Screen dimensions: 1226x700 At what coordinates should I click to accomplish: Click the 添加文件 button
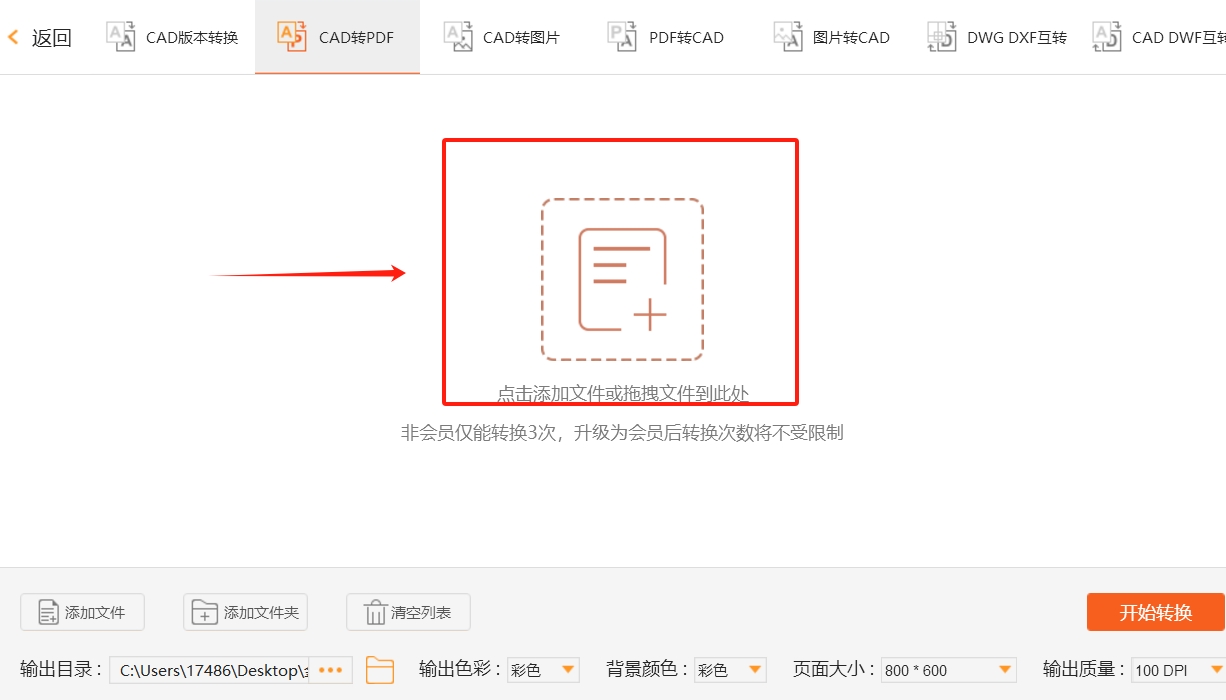click(82, 612)
